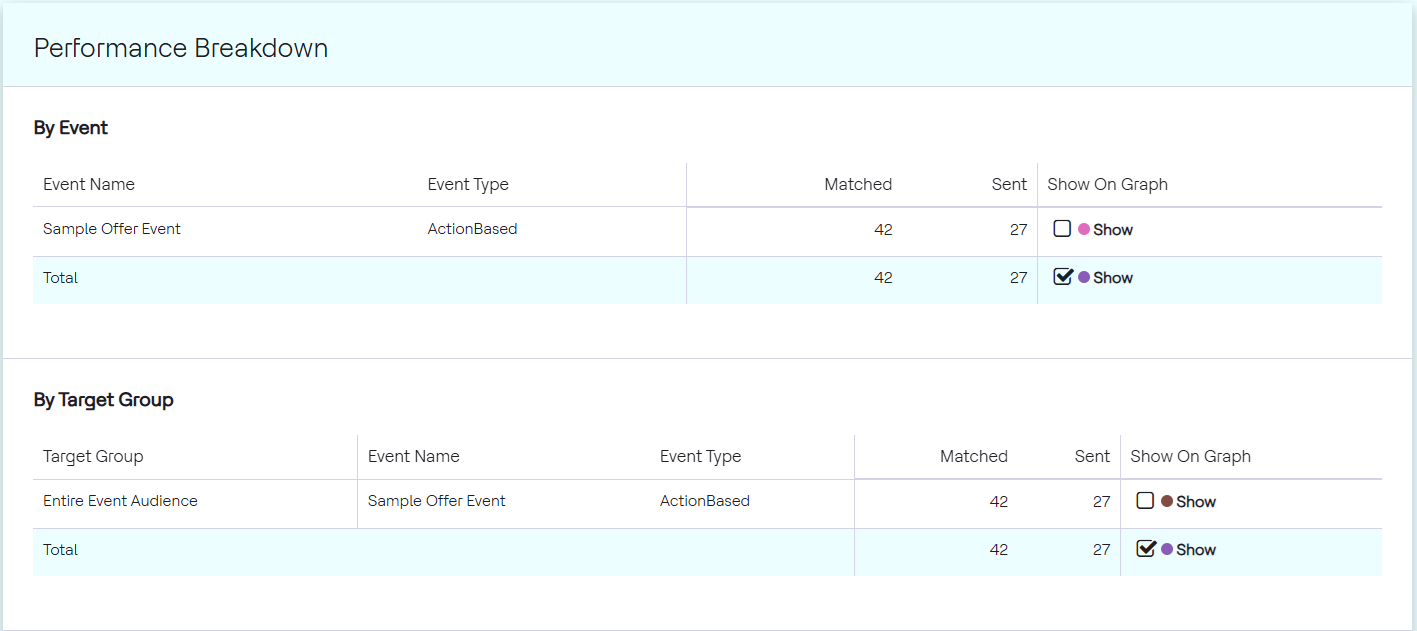Click Event Type header in By Event table
Viewport: 1417px width, 631px height.
click(x=468, y=184)
